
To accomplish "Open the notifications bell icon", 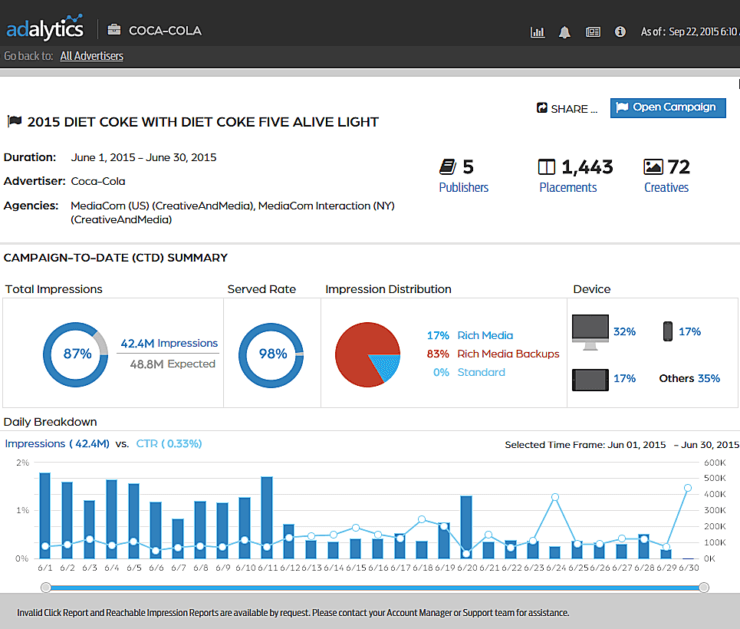I will coord(564,32).
